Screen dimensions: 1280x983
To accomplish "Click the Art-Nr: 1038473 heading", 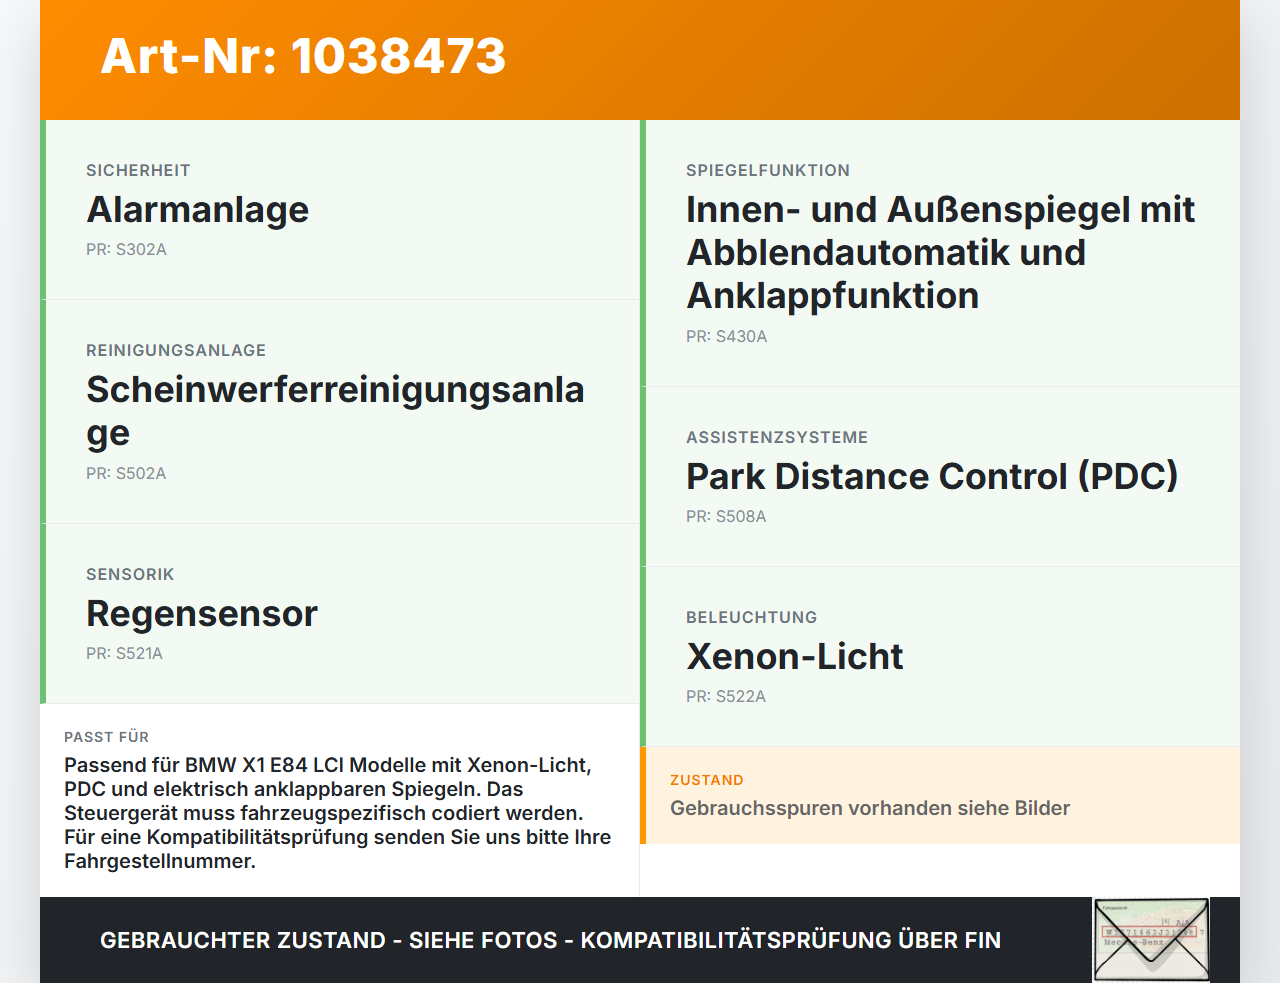I will click(x=303, y=56).
